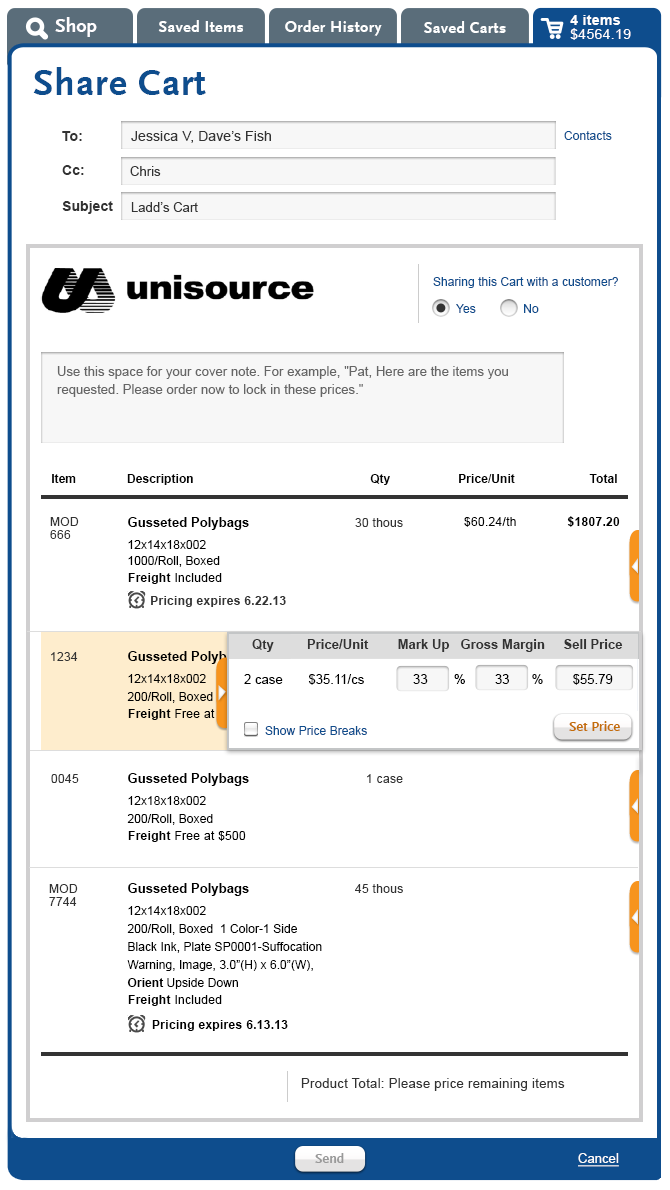Open the Saved Items tab
The image size is (670, 1190).
tap(201, 27)
